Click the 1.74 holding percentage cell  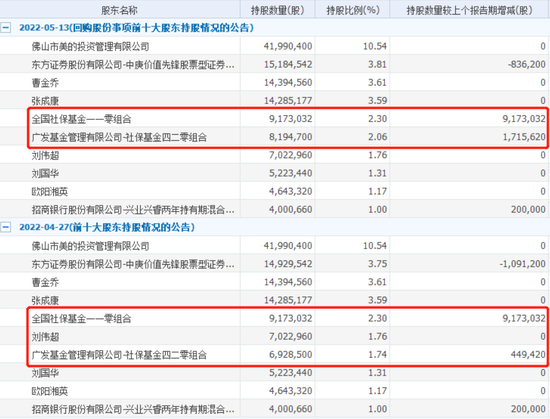[377, 355]
